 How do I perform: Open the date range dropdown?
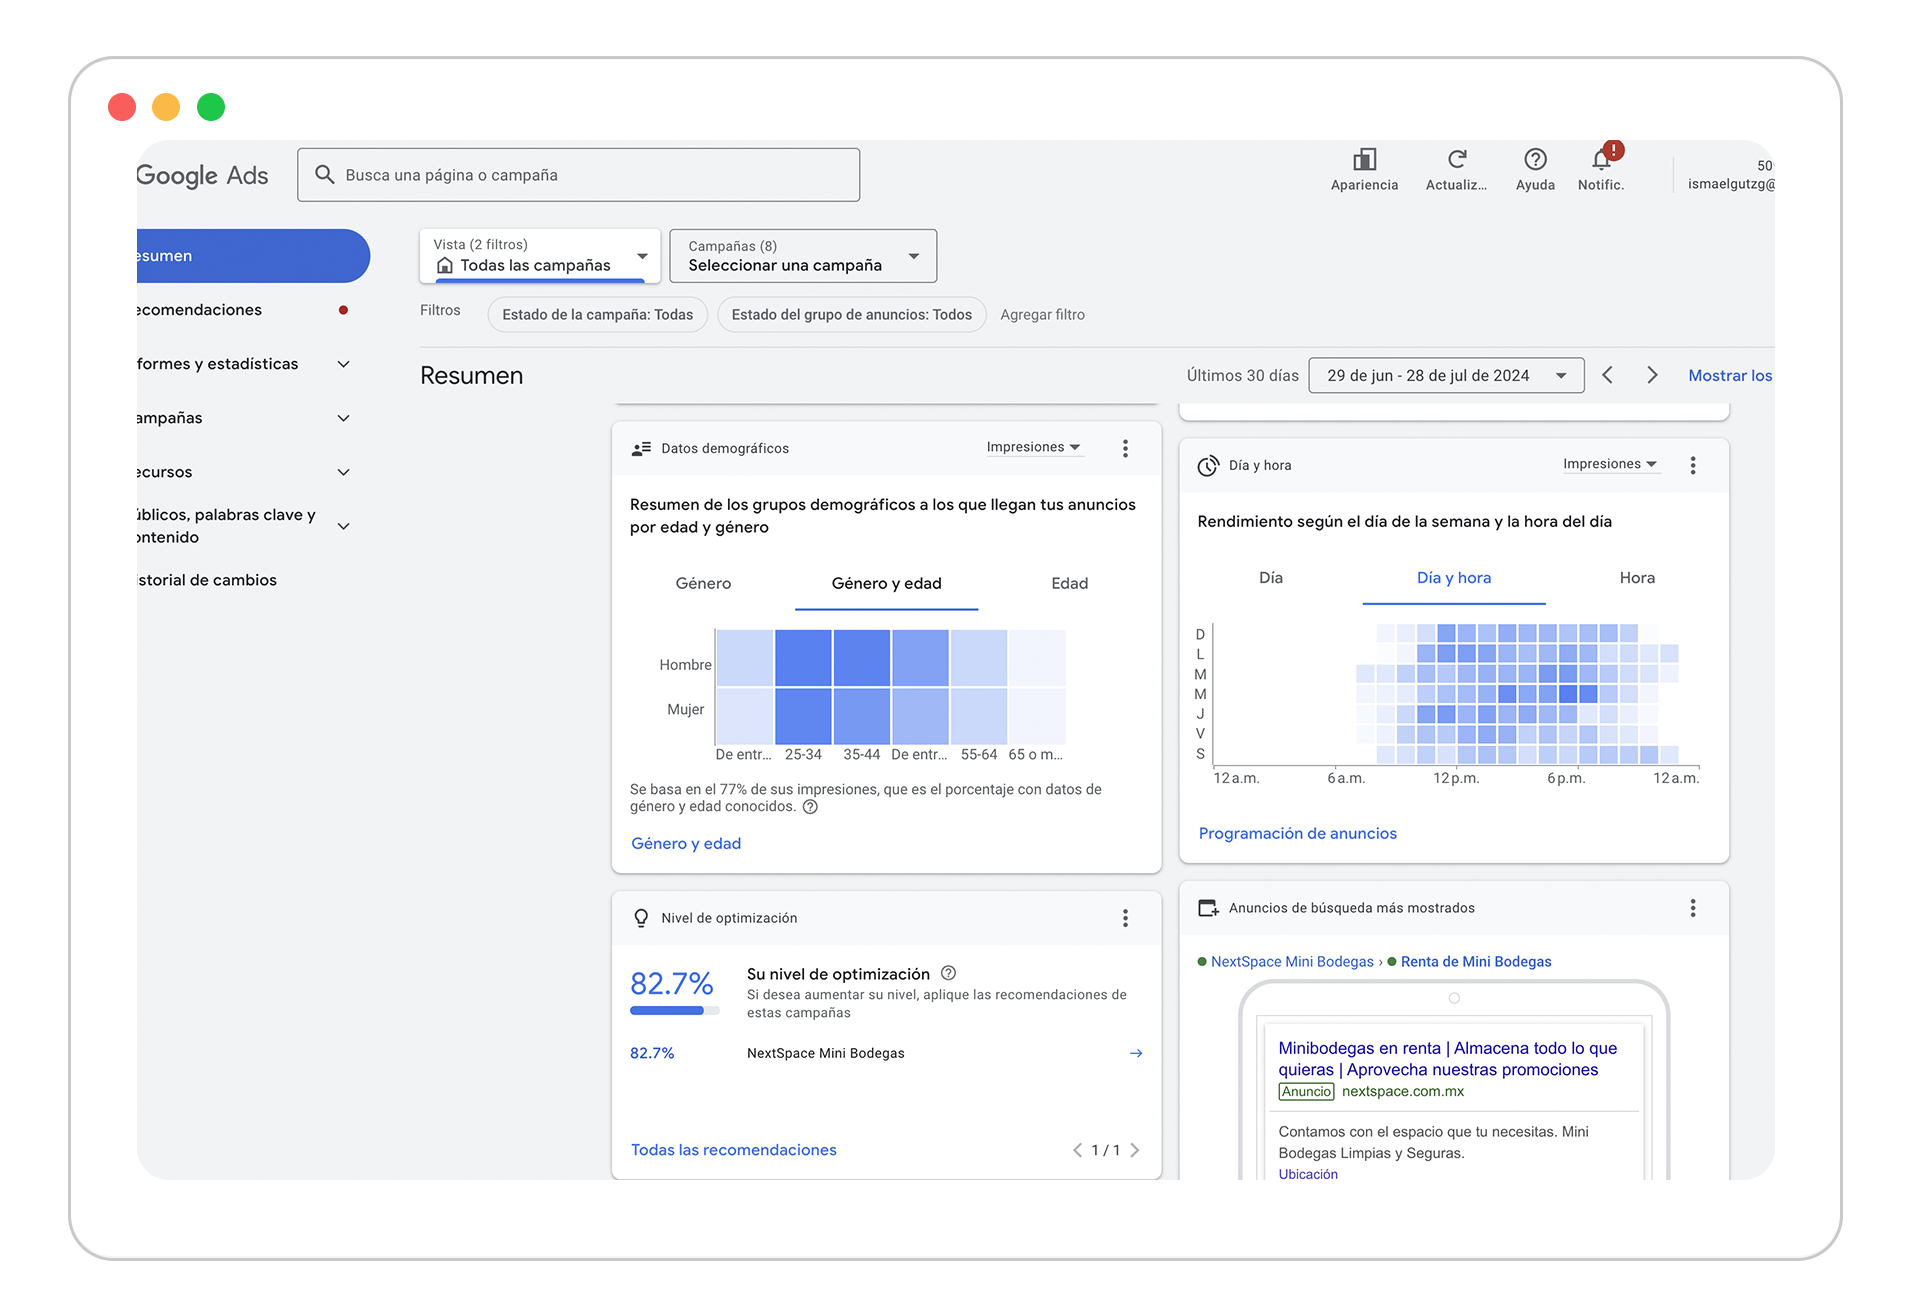click(x=1445, y=376)
